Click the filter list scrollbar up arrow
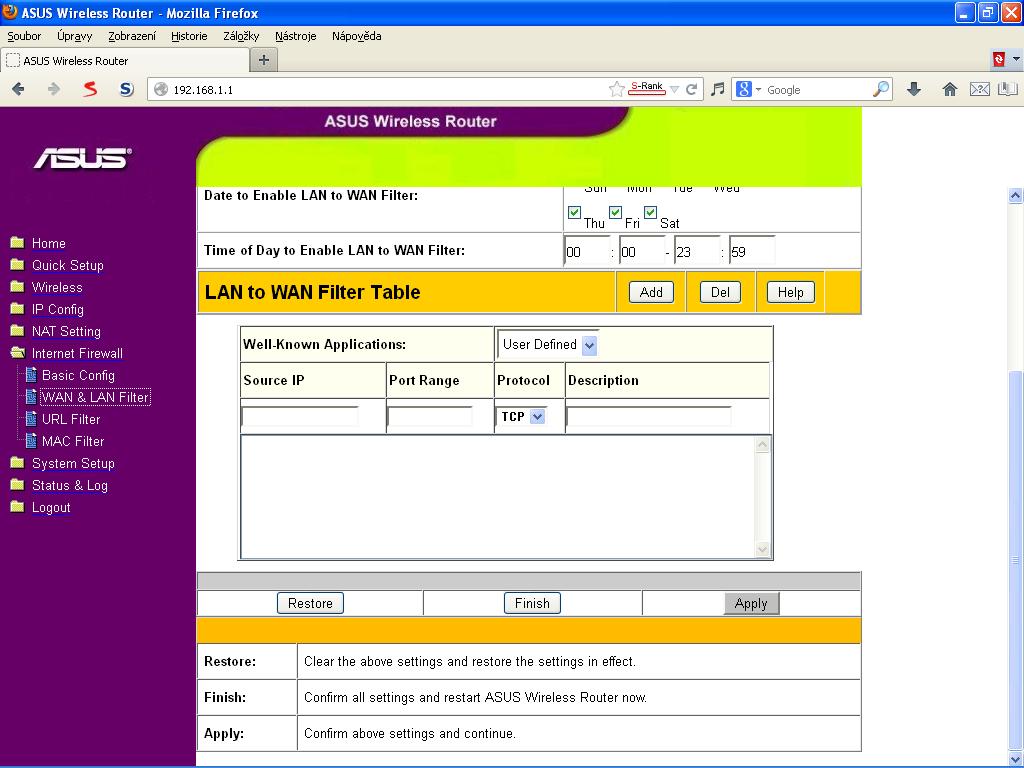The height and width of the screenshot is (768, 1024). point(762,445)
